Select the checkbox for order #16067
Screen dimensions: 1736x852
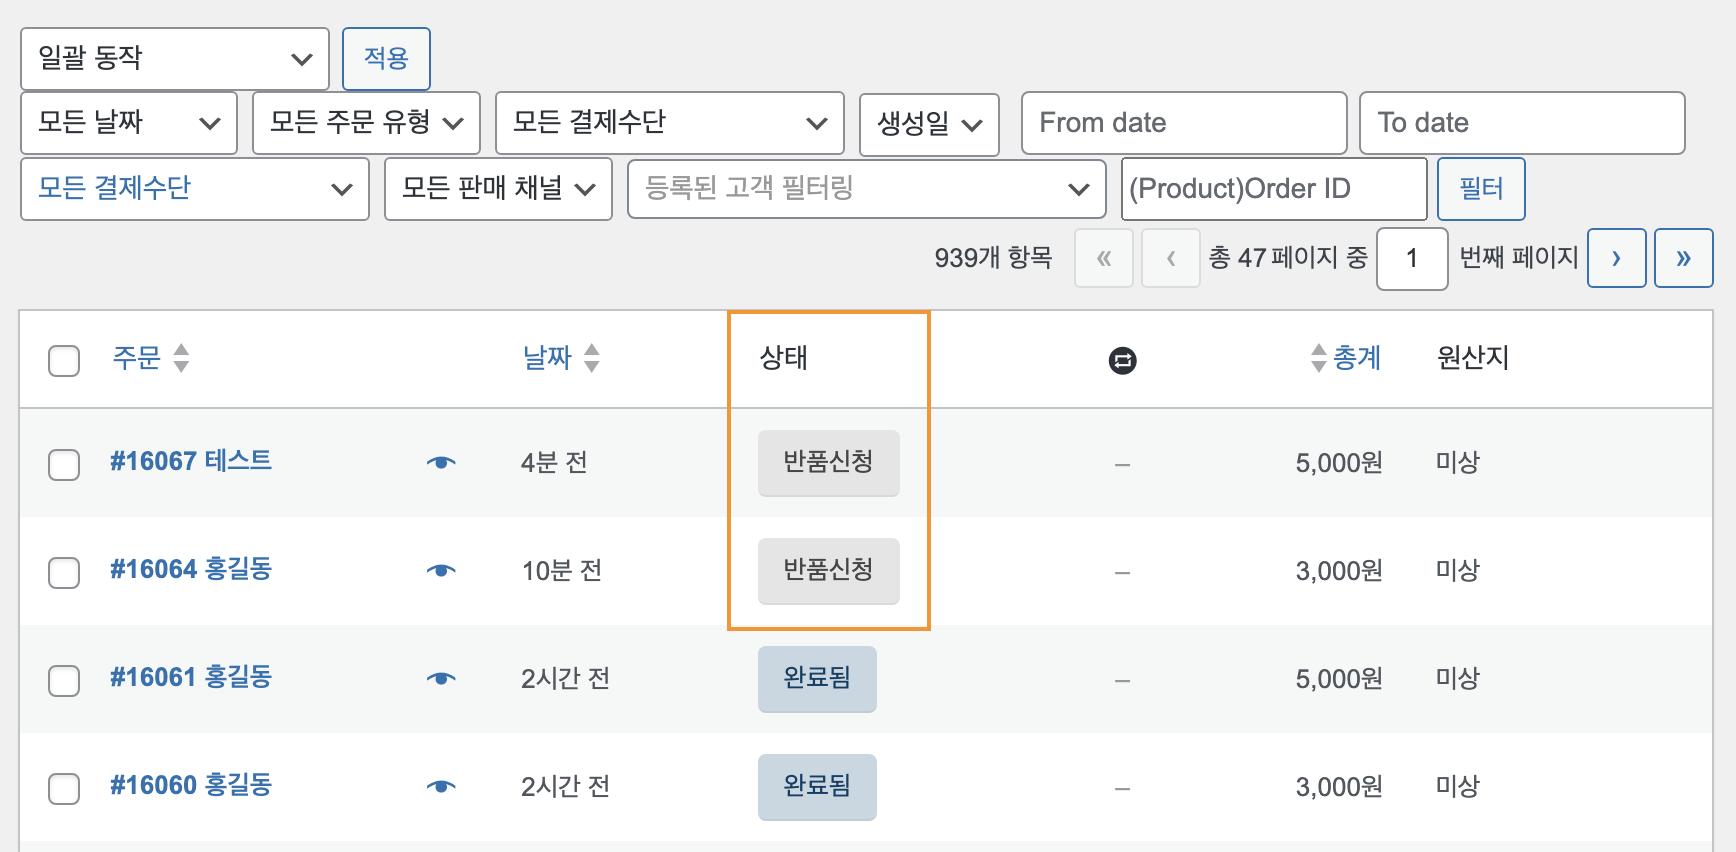pos(64,464)
